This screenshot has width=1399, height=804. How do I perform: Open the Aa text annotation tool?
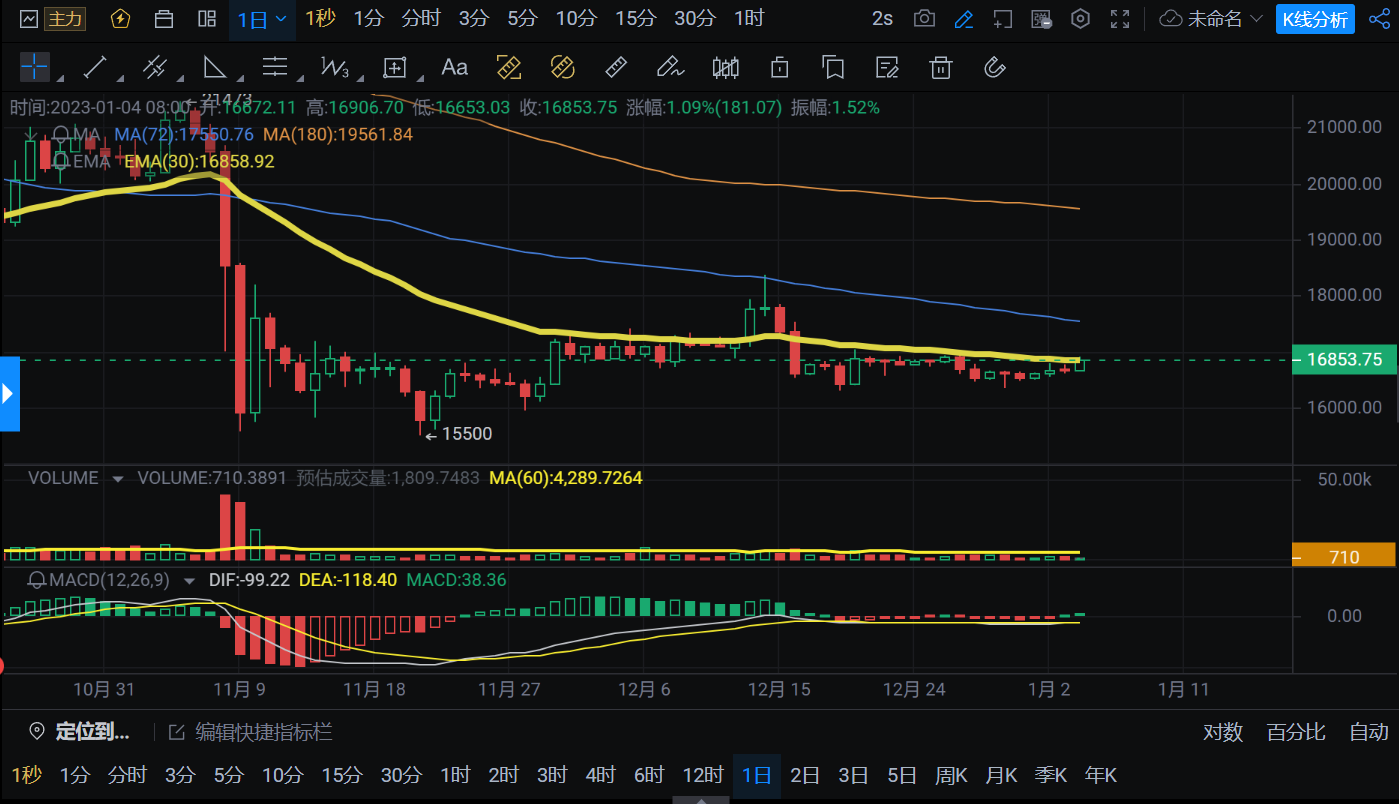[454, 68]
